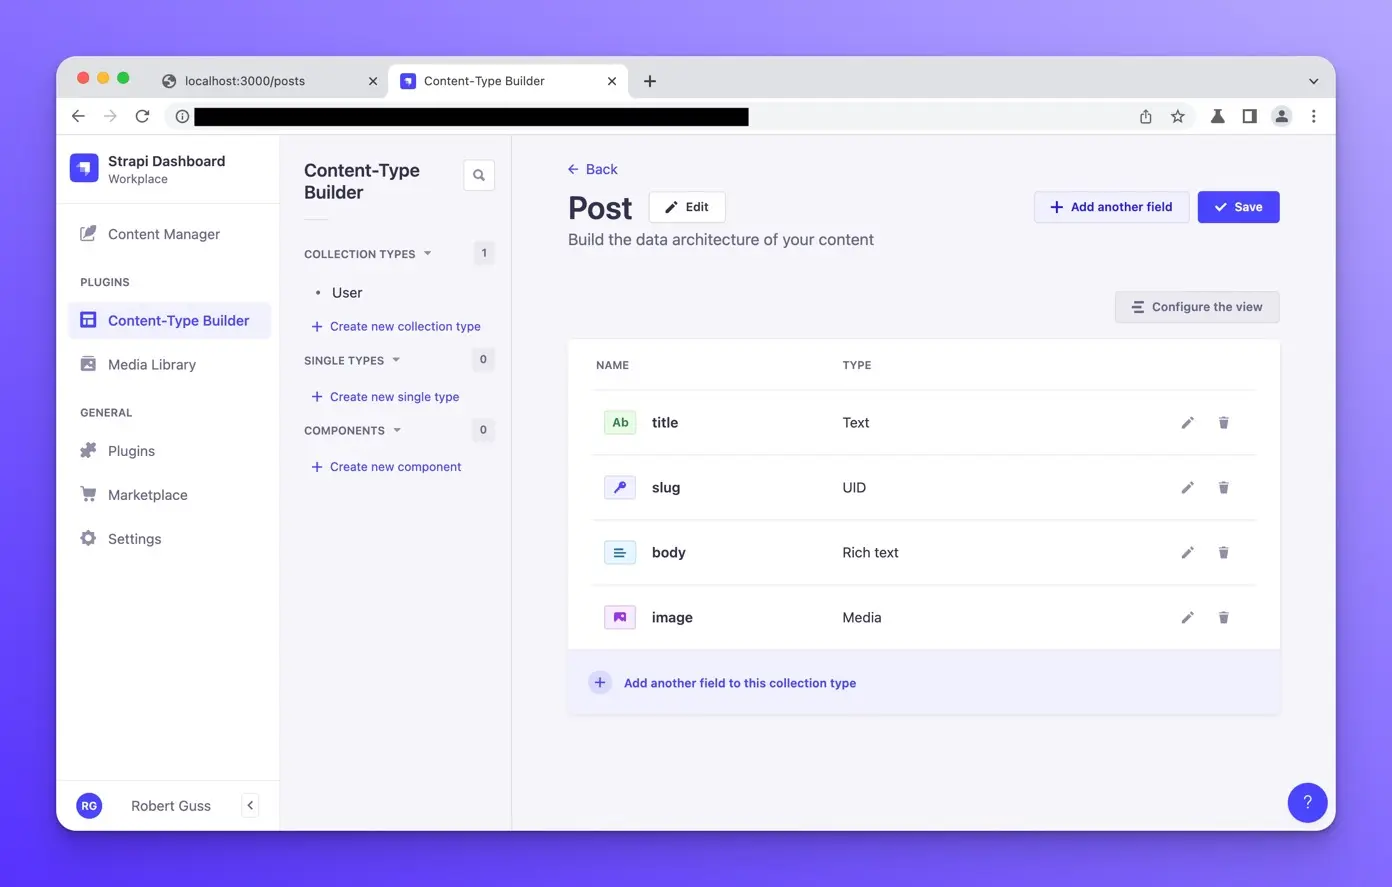The width and height of the screenshot is (1392, 887).
Task: Click the round plus icon in the add-field row
Action: click(x=600, y=683)
